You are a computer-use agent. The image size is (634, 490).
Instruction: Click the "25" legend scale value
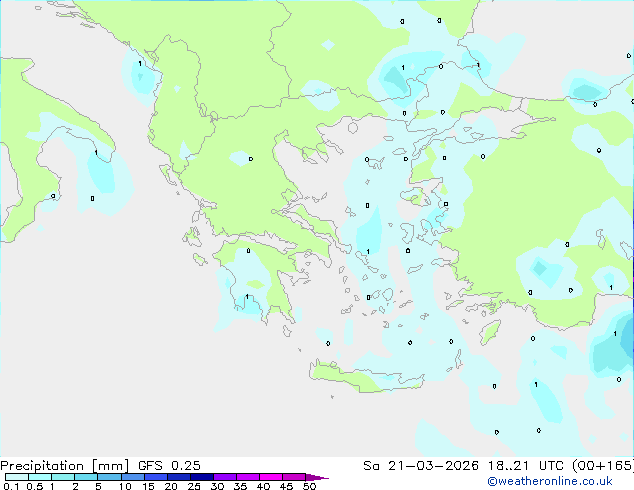[x=194, y=486]
